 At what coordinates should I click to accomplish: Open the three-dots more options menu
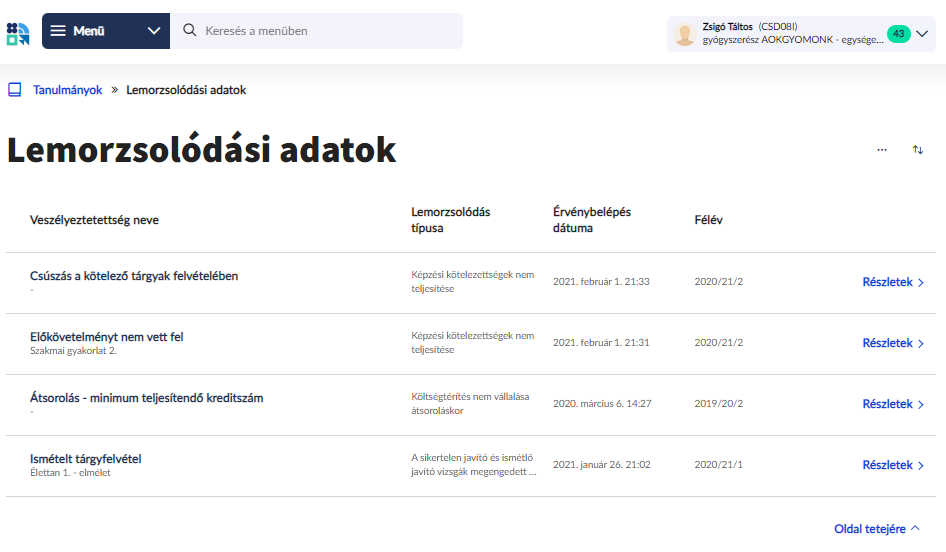pos(882,150)
